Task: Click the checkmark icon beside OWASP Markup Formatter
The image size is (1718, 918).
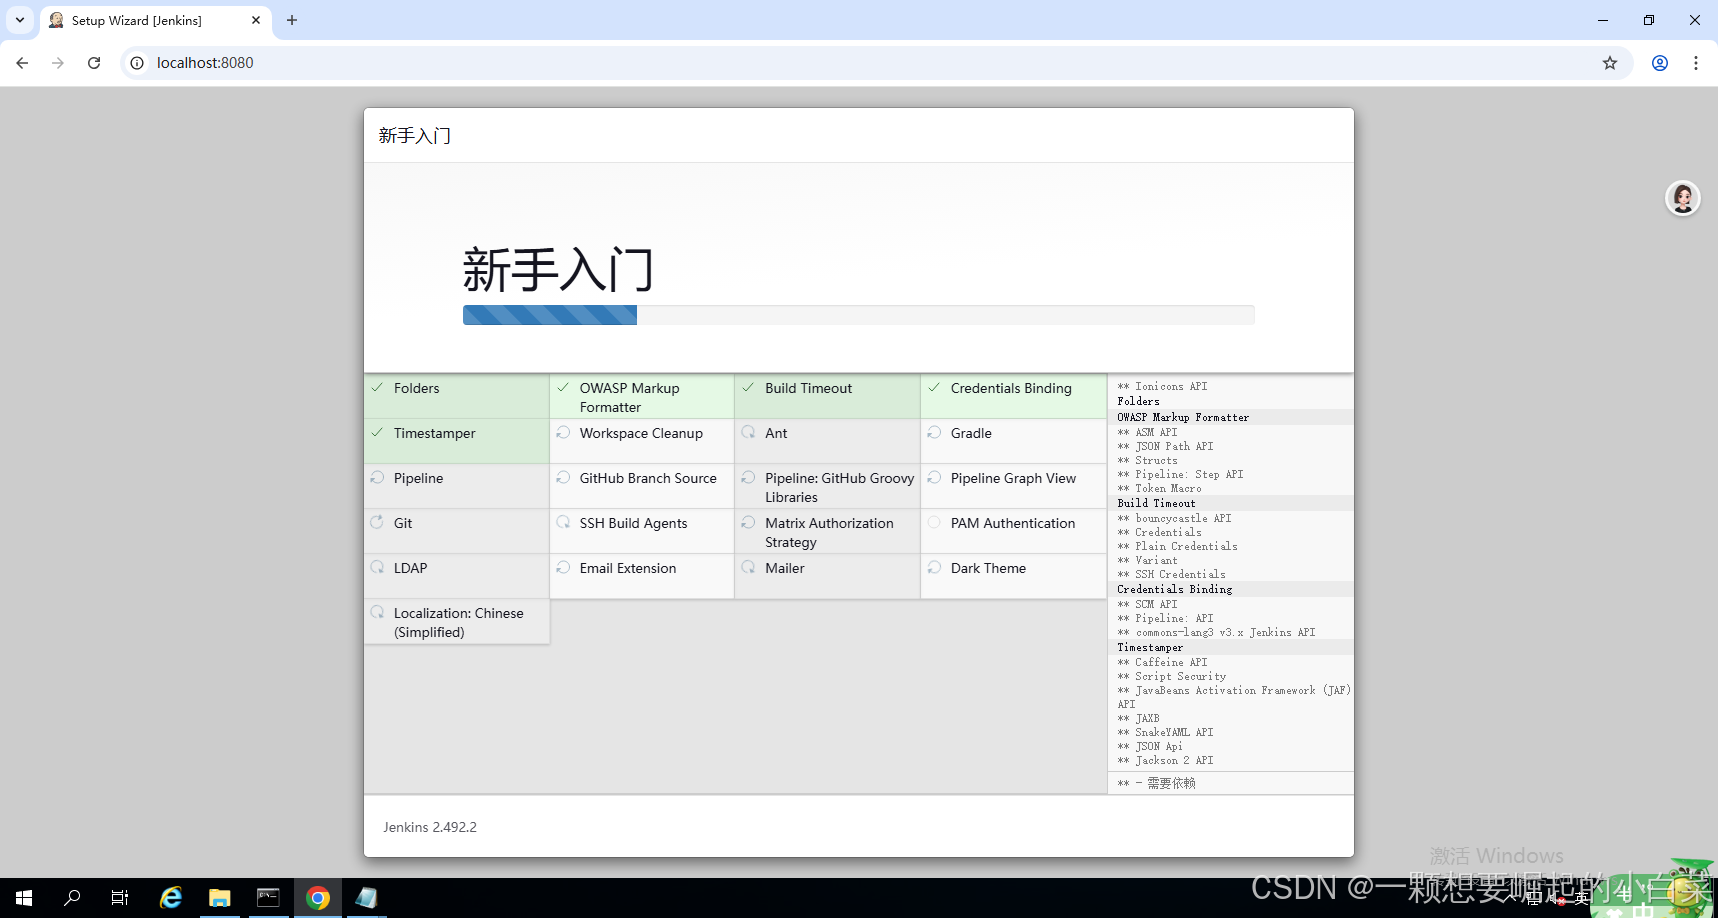Action: pyautogui.click(x=563, y=388)
